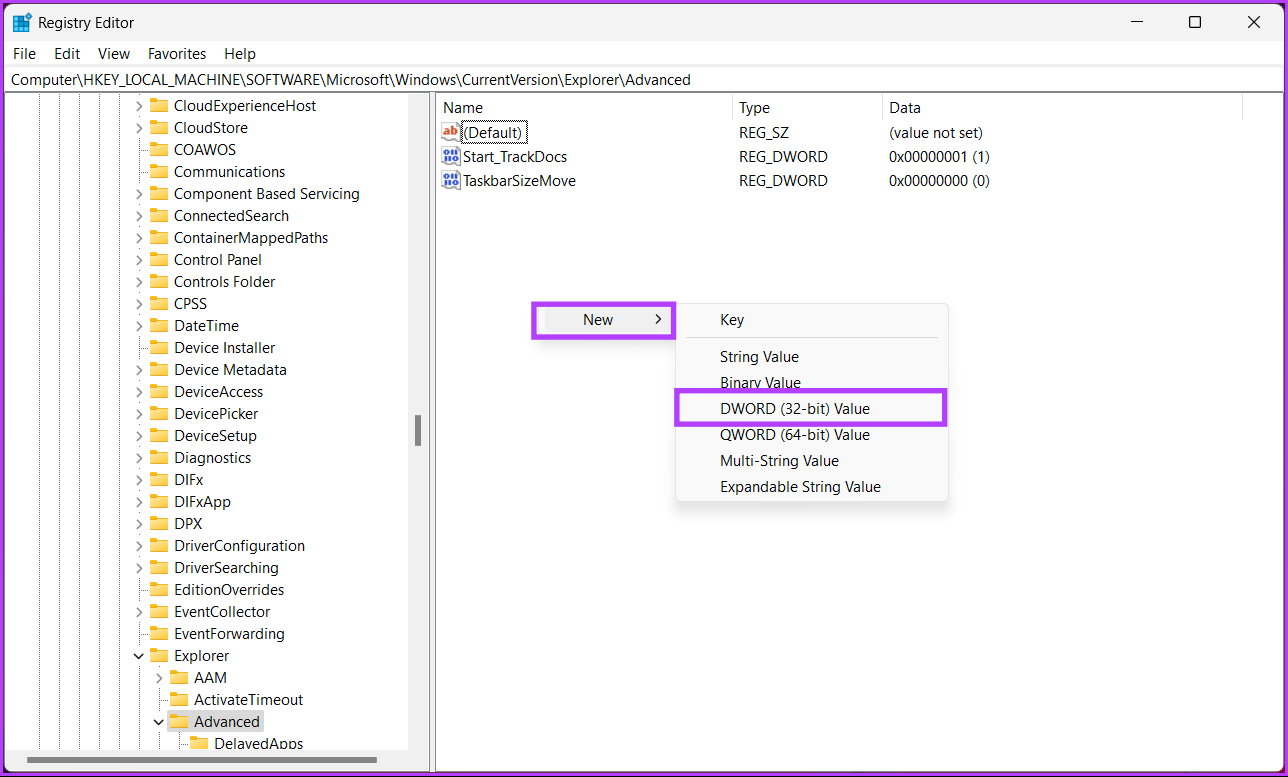
Task: Select the EventForwarding tree key
Action: click(229, 634)
